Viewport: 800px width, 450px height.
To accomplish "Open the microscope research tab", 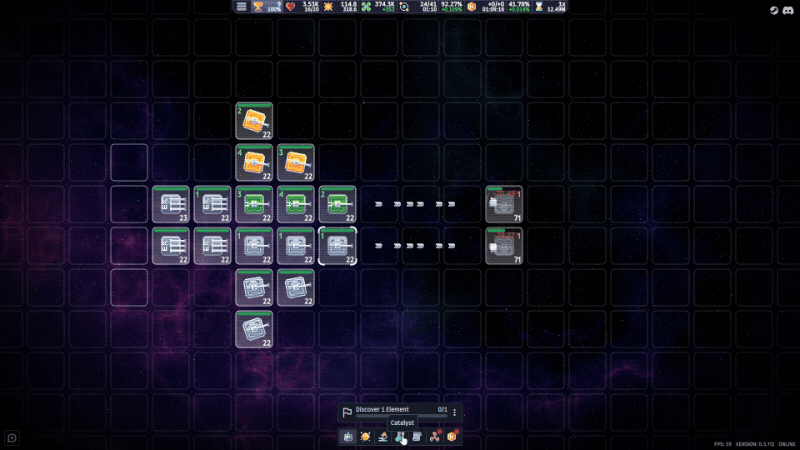I will [x=383, y=437].
